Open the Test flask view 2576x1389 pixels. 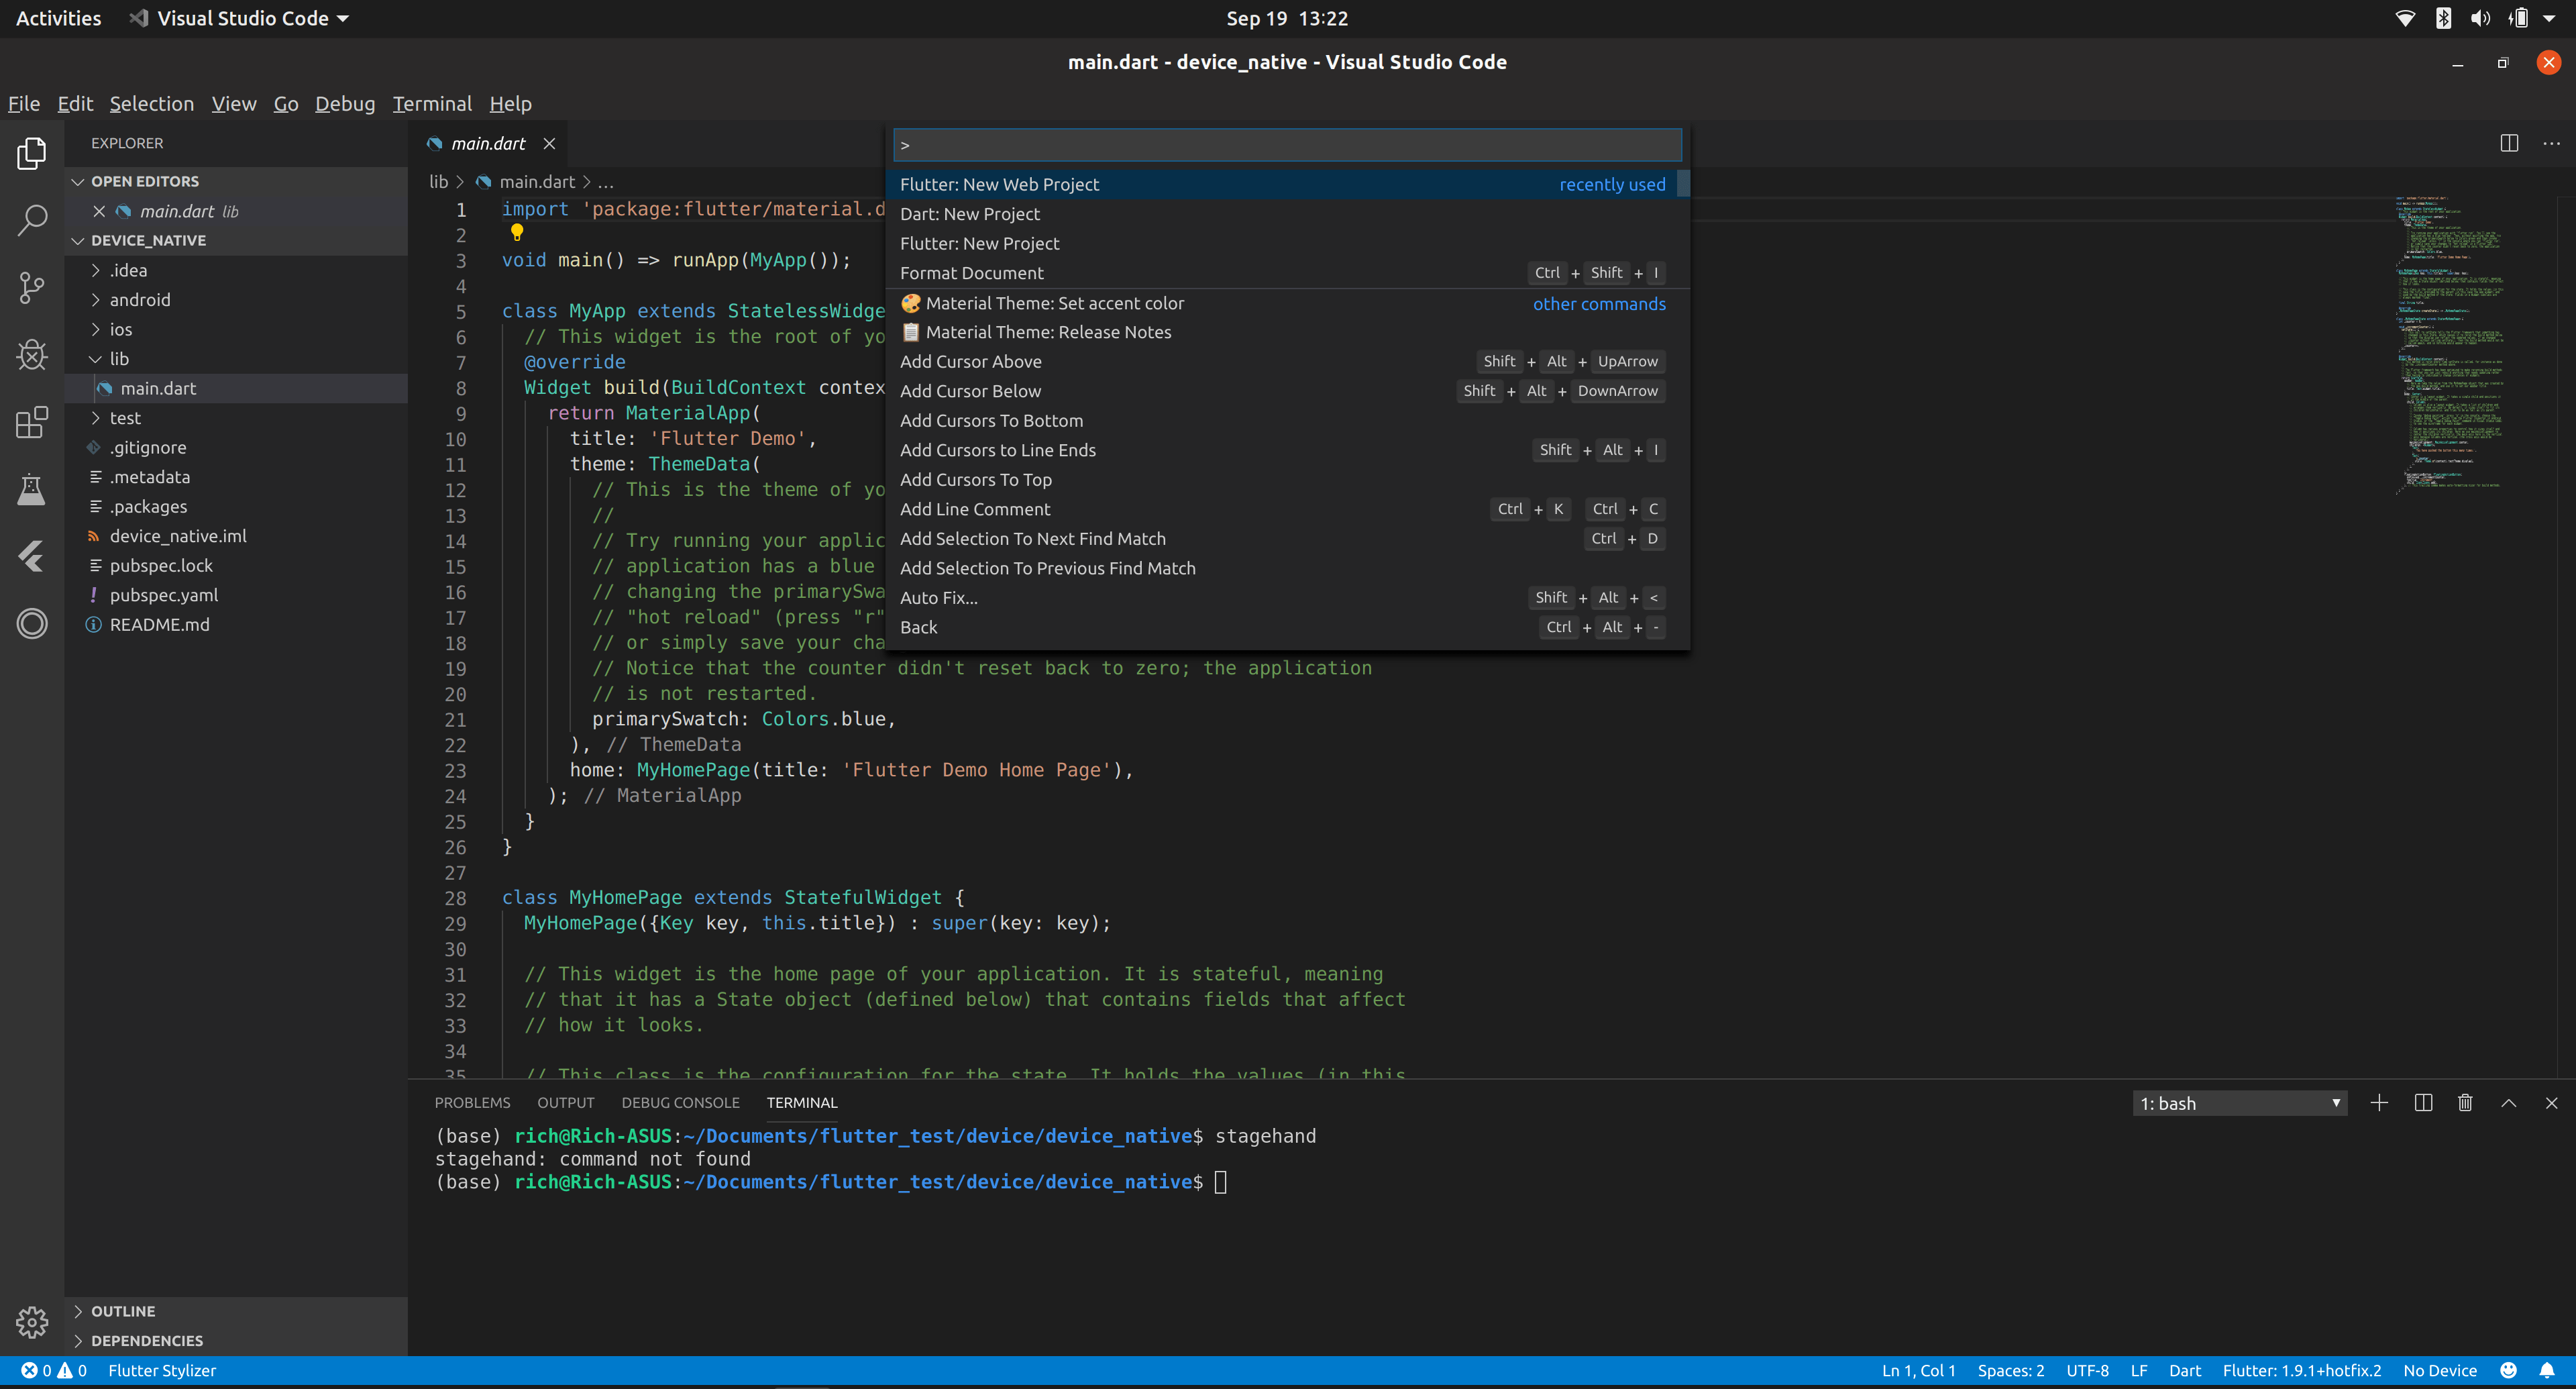point(32,489)
